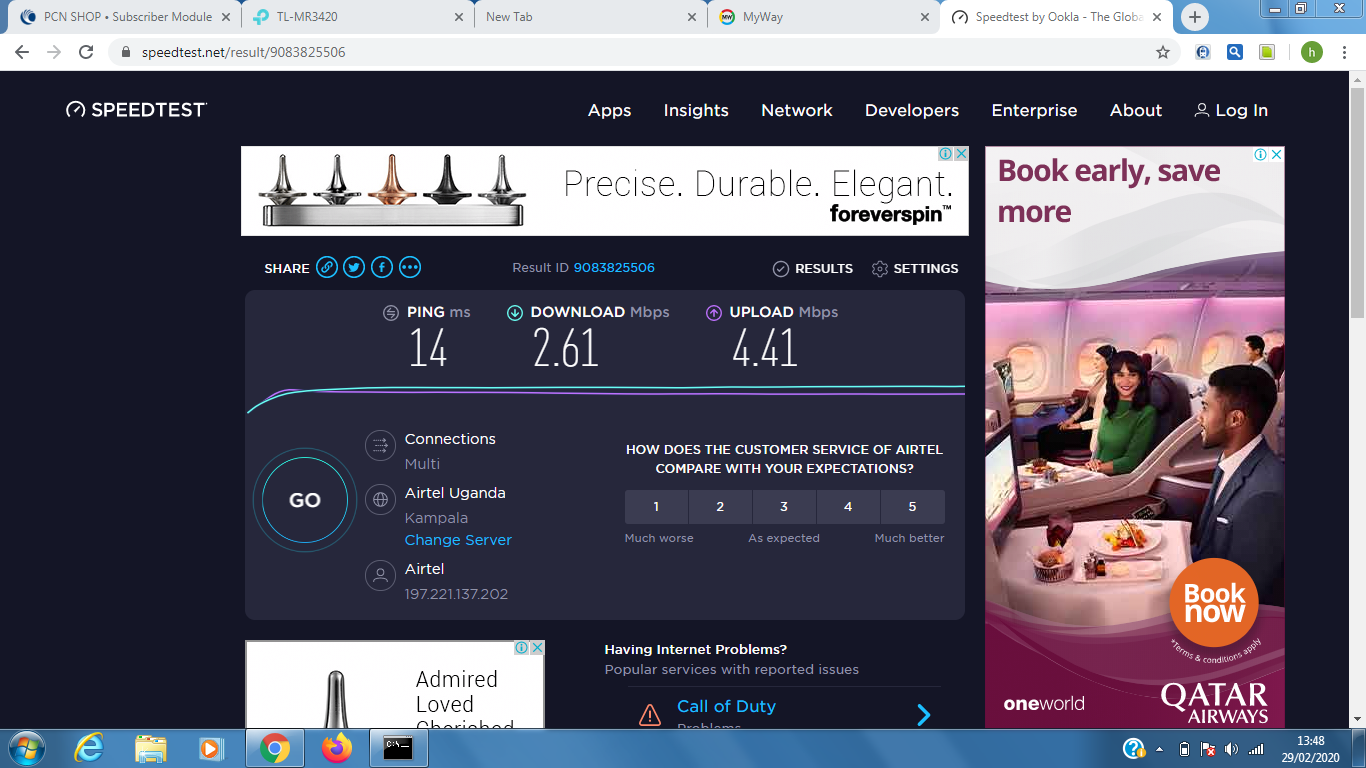
Task: Open Firefox from the taskbar
Action: point(337,748)
